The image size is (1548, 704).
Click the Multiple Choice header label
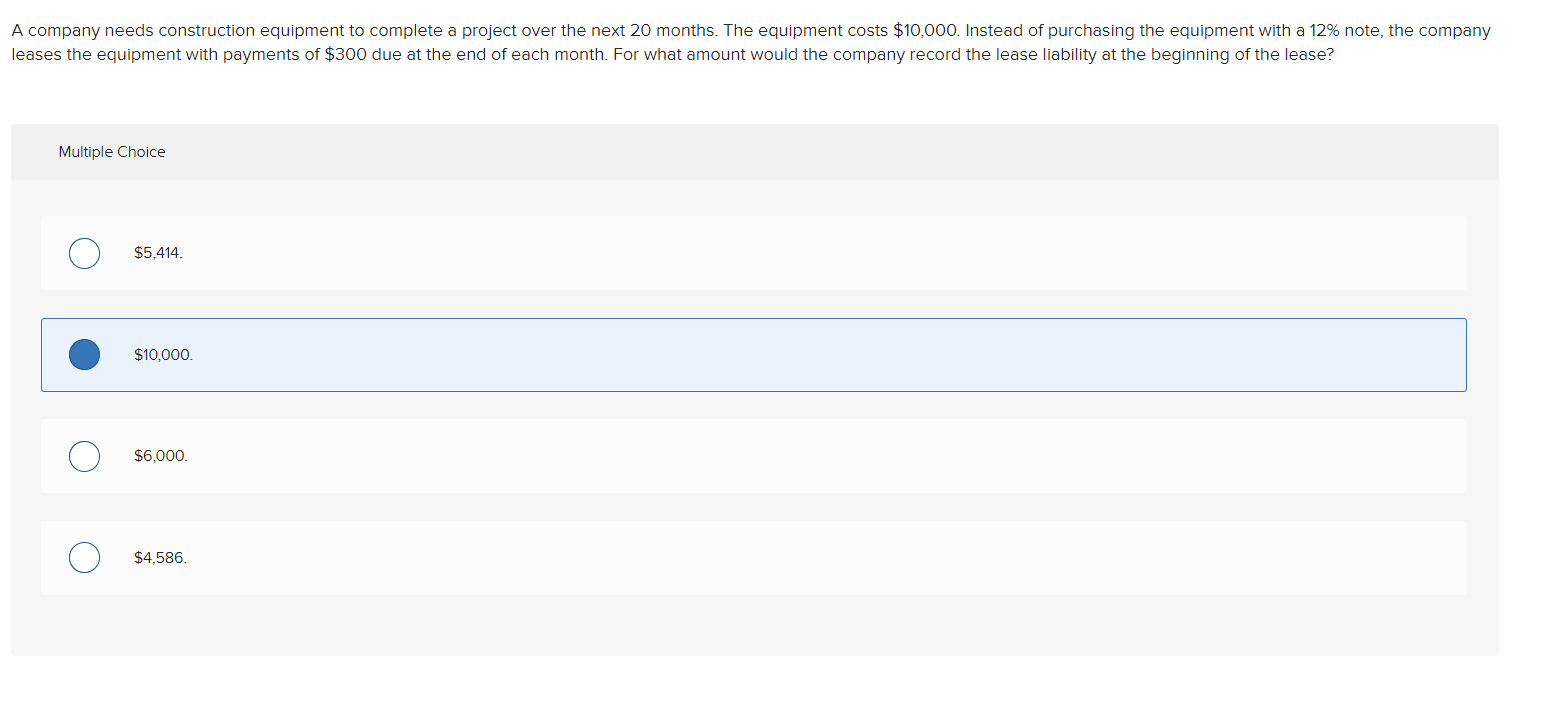tap(111, 151)
